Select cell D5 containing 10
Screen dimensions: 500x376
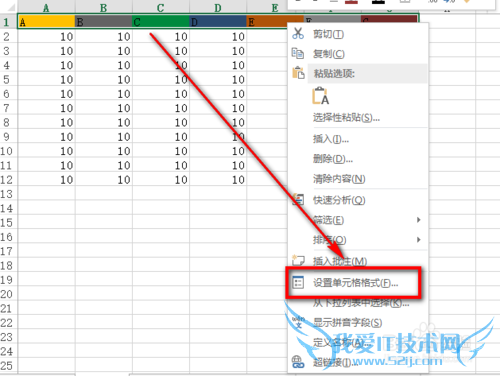[x=218, y=79]
